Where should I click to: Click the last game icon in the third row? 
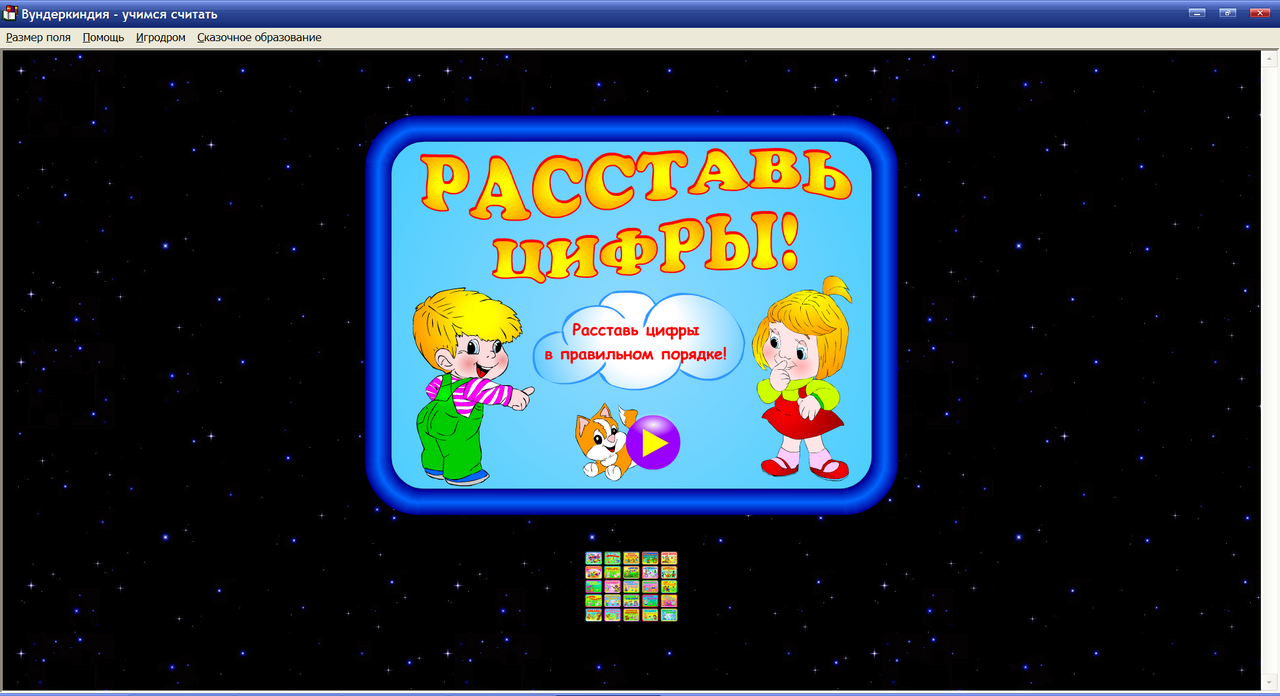pyautogui.click(x=669, y=587)
